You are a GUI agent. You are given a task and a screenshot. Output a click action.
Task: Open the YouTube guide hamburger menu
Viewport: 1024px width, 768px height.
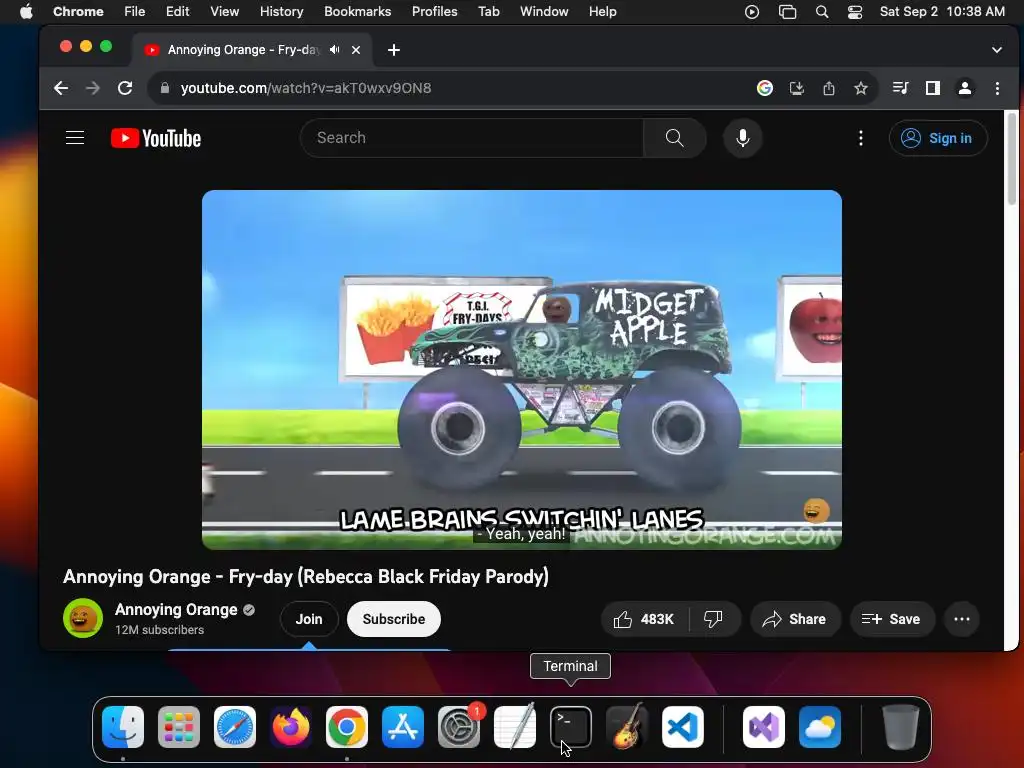[75, 138]
